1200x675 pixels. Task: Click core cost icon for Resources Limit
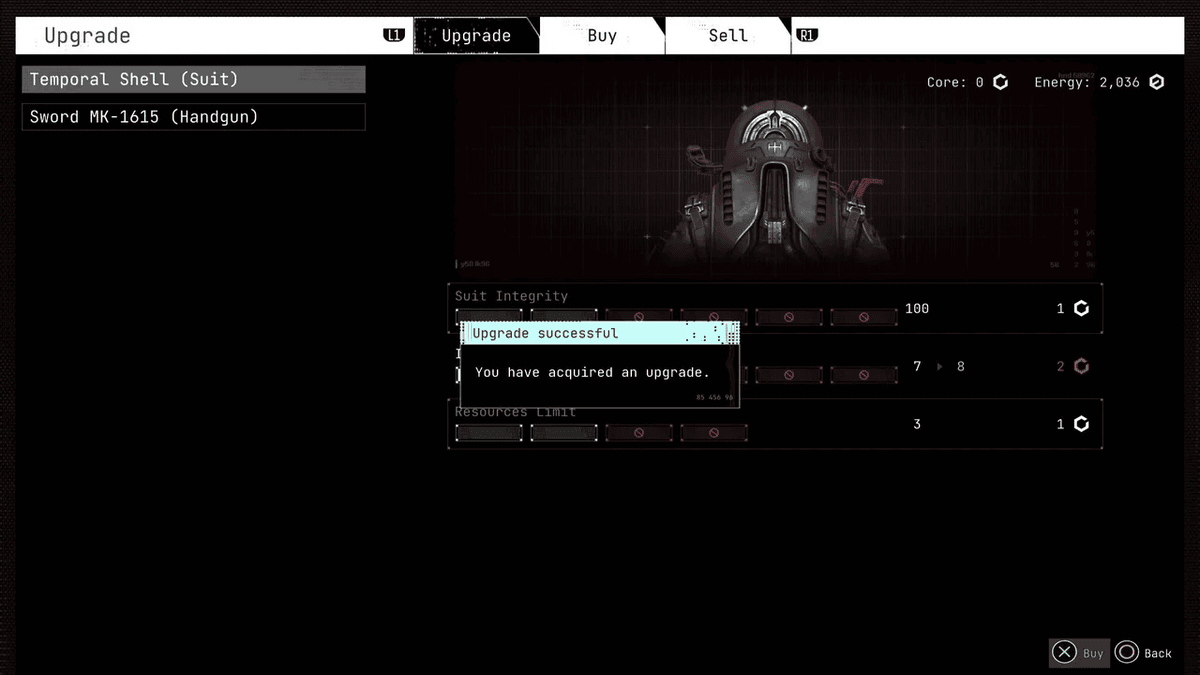pyautogui.click(x=1081, y=424)
